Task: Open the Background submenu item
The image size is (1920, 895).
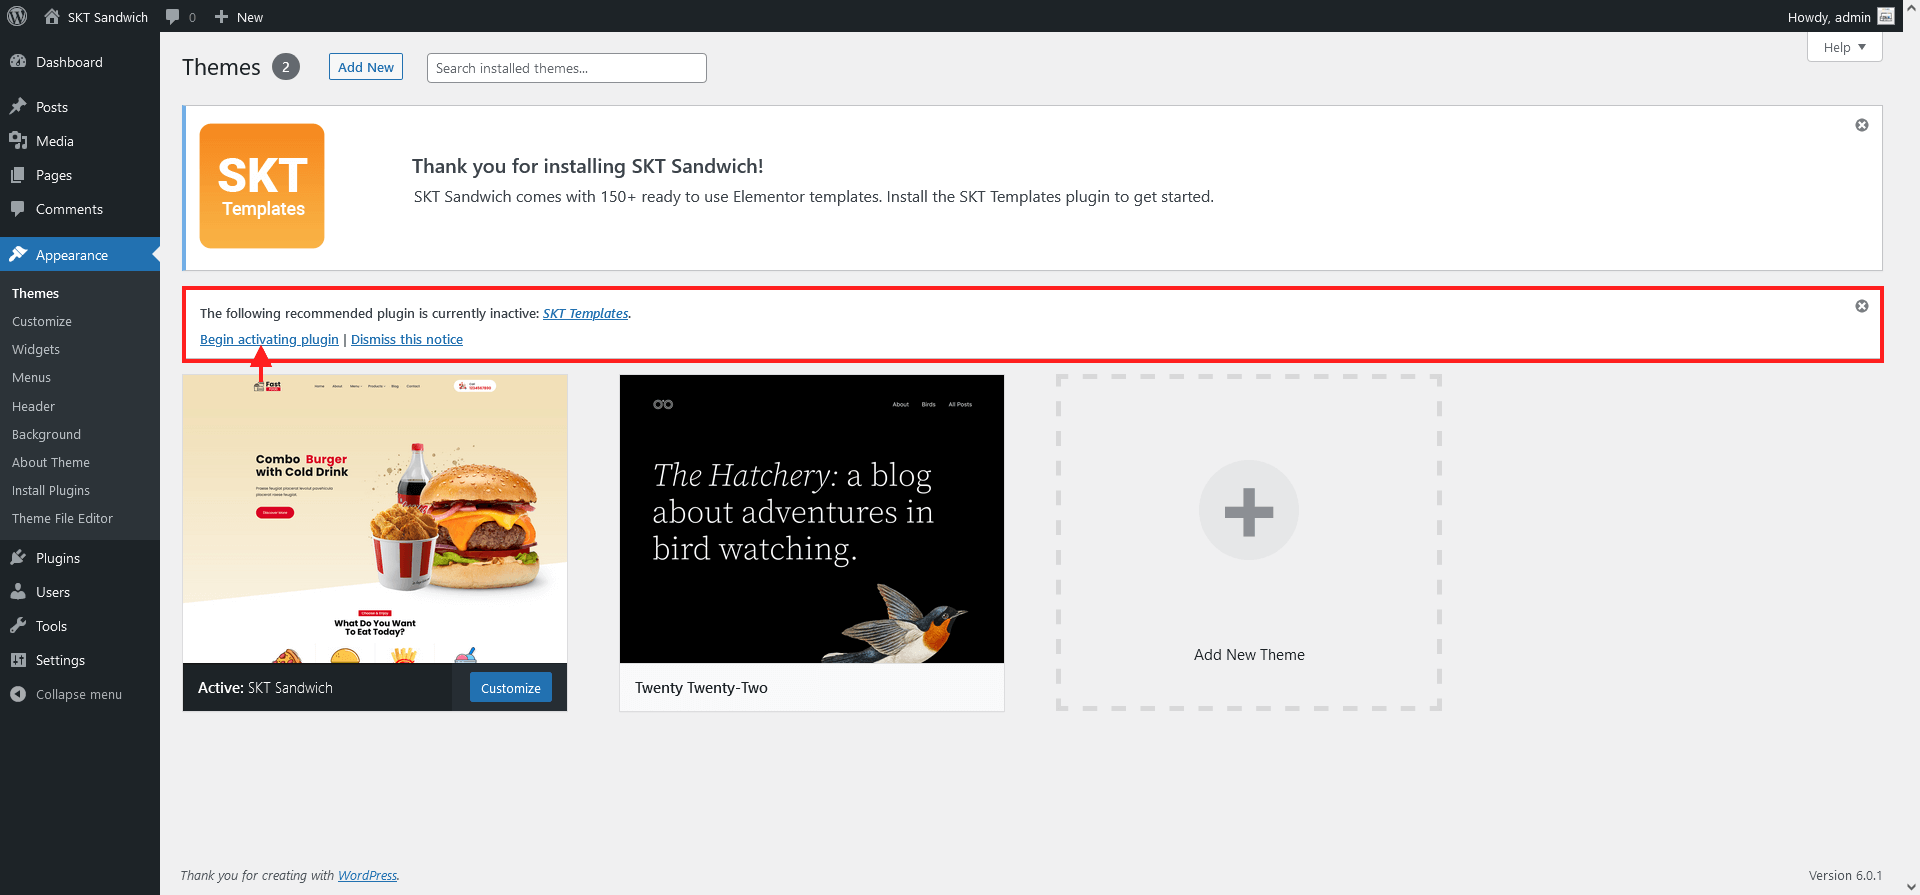Action: tap(46, 434)
